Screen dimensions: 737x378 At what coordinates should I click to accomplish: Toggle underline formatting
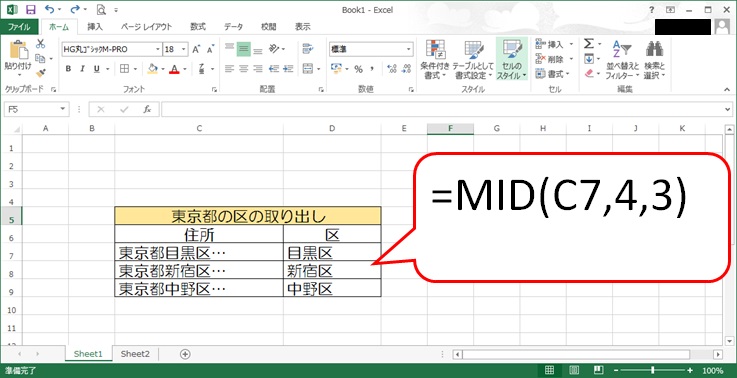click(x=96, y=69)
